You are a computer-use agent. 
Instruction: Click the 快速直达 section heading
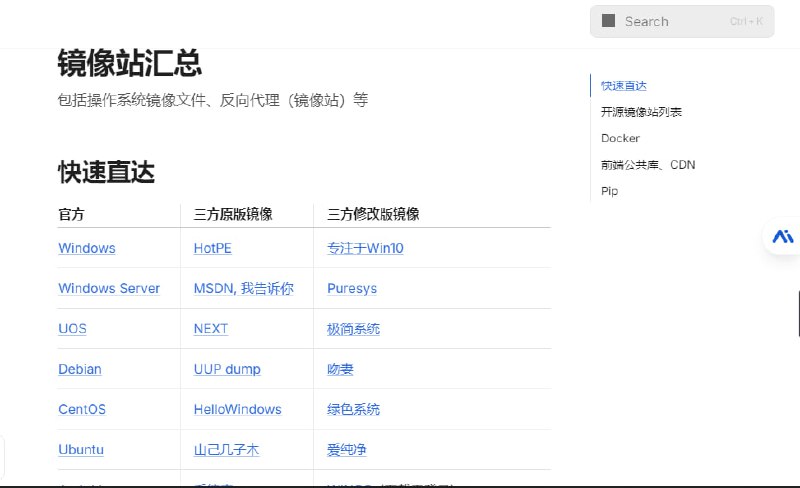pyautogui.click(x=106, y=172)
